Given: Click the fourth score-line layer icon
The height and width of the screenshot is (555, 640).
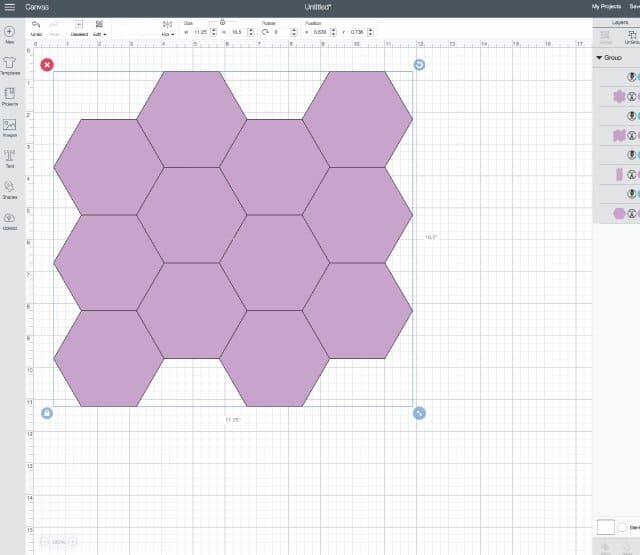Looking at the screenshot, I should (631, 194).
